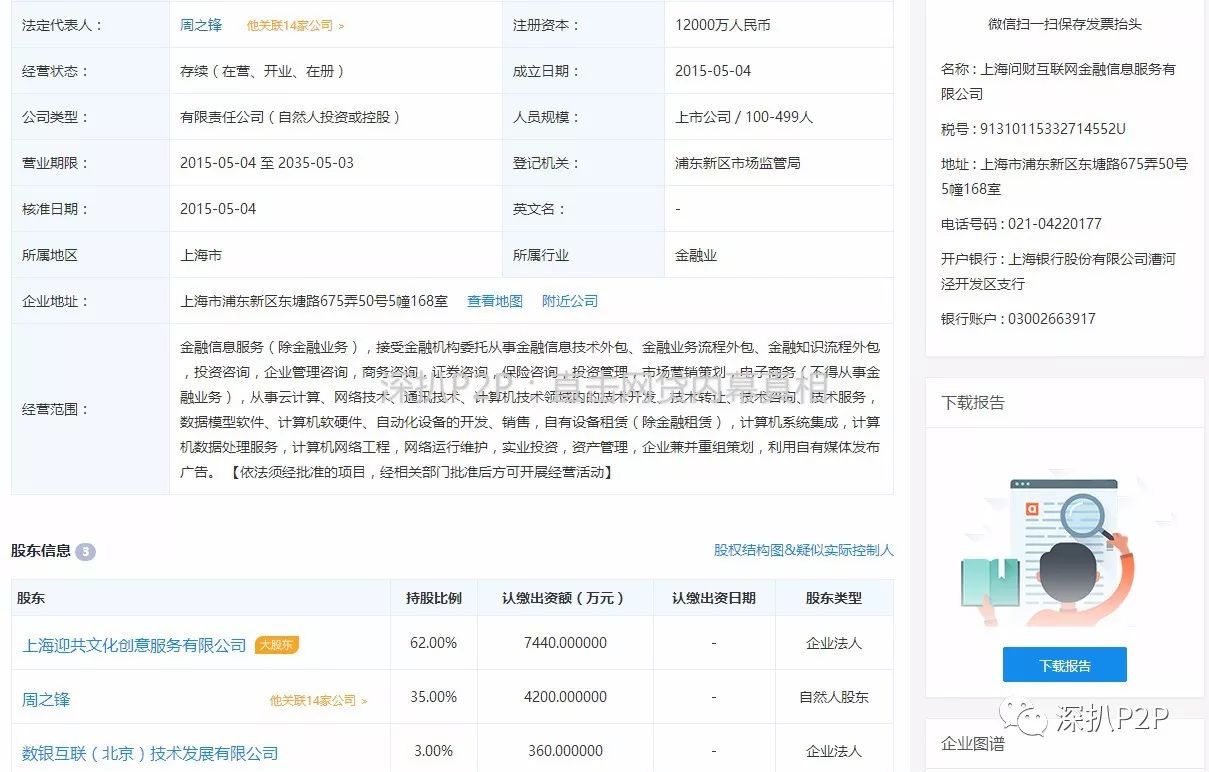The image size is (1209, 772).
Task: Open 股权结构图&疑似实际控制人 link
Action: click(x=804, y=550)
